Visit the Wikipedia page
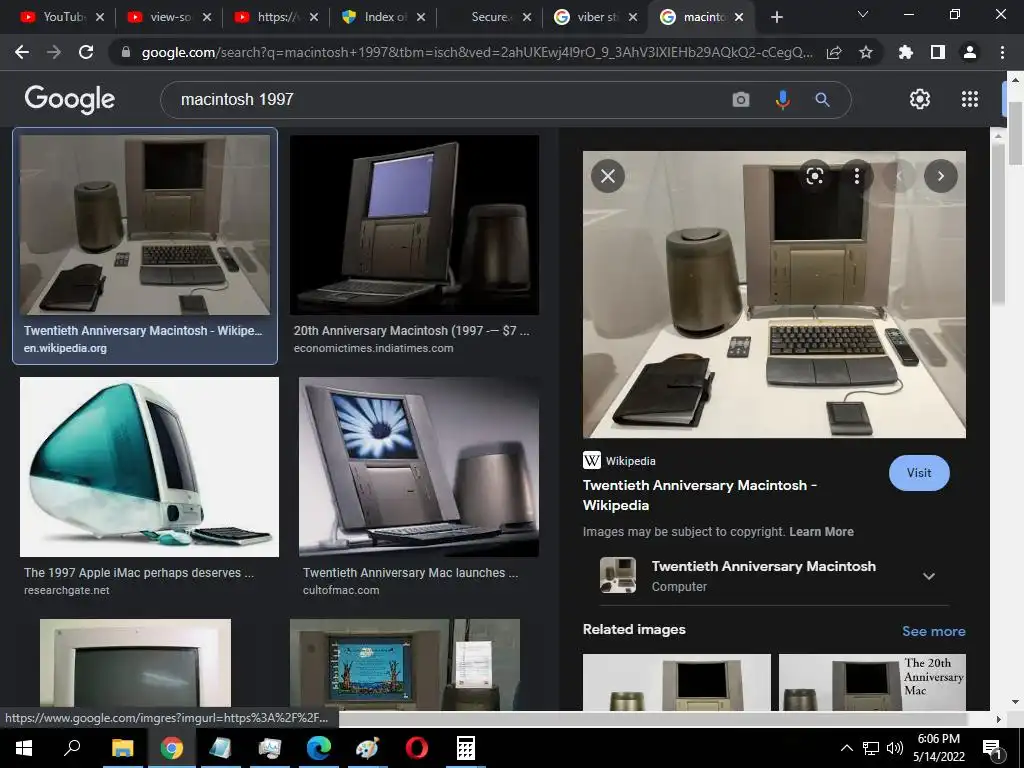This screenshot has width=1024, height=768. pyautogui.click(x=919, y=473)
